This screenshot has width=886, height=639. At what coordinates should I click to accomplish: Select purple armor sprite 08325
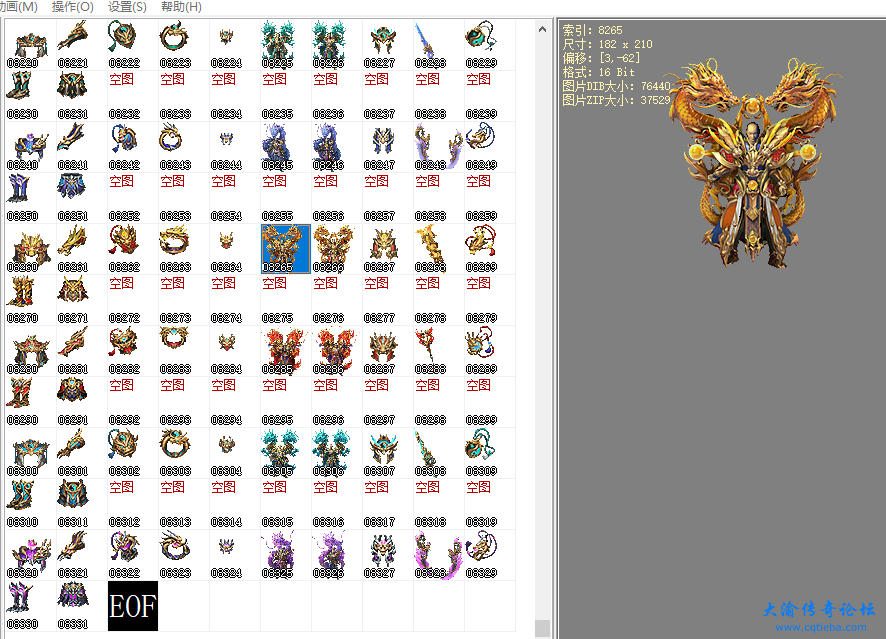pos(285,555)
